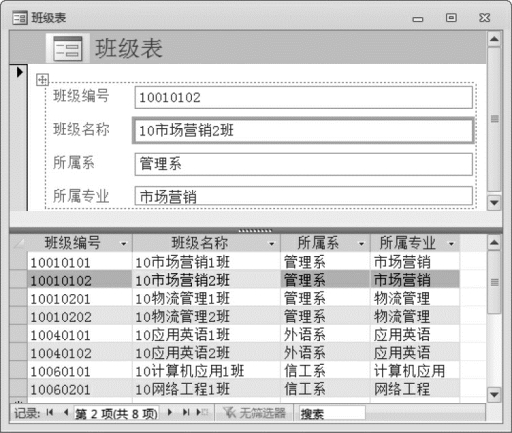The width and height of the screenshot is (512, 433).
Task: Go to next record arrow
Action: pyautogui.click(x=170, y=412)
